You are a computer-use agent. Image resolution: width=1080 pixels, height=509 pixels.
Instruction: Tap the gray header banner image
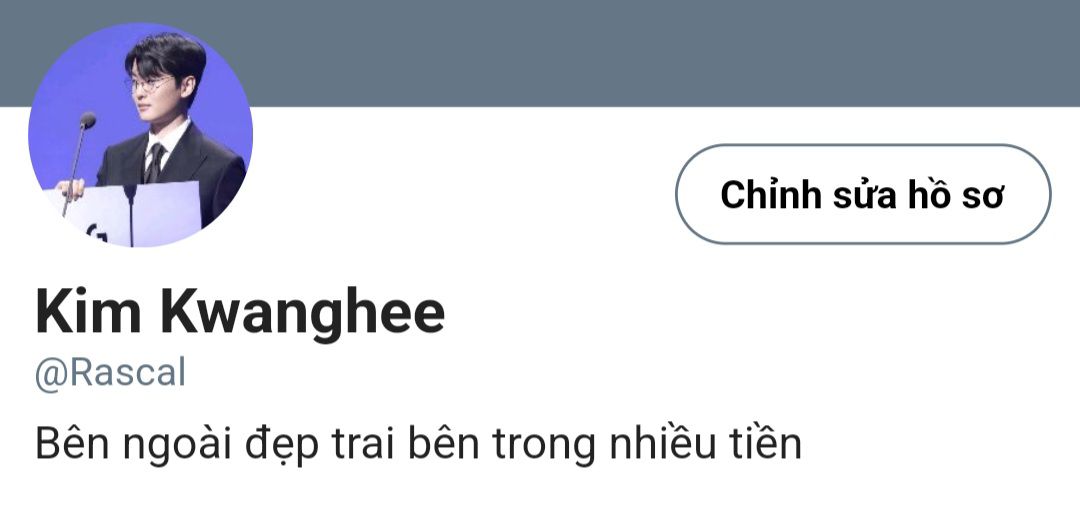[540, 53]
